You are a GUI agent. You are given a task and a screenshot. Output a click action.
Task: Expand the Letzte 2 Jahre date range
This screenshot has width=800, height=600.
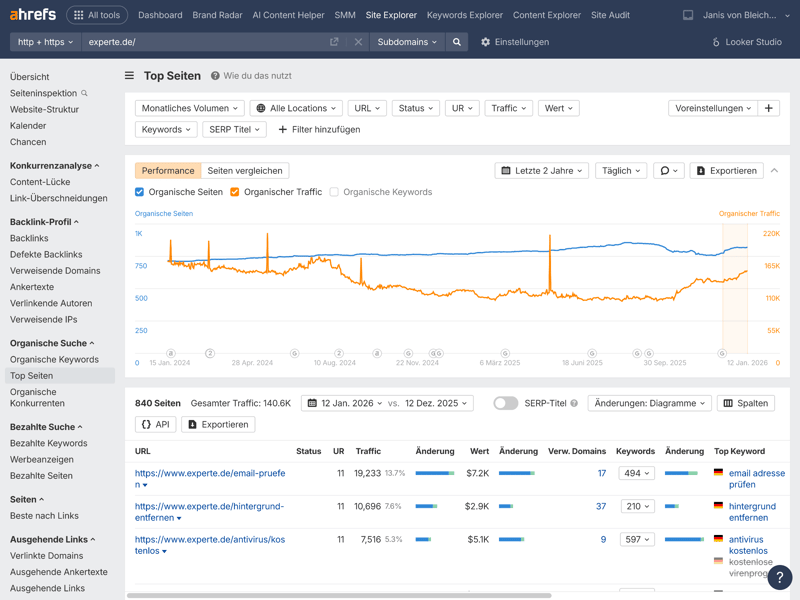(x=541, y=171)
